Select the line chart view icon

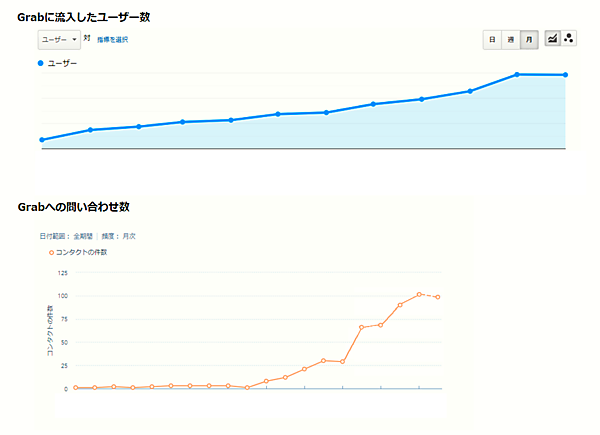coord(552,39)
